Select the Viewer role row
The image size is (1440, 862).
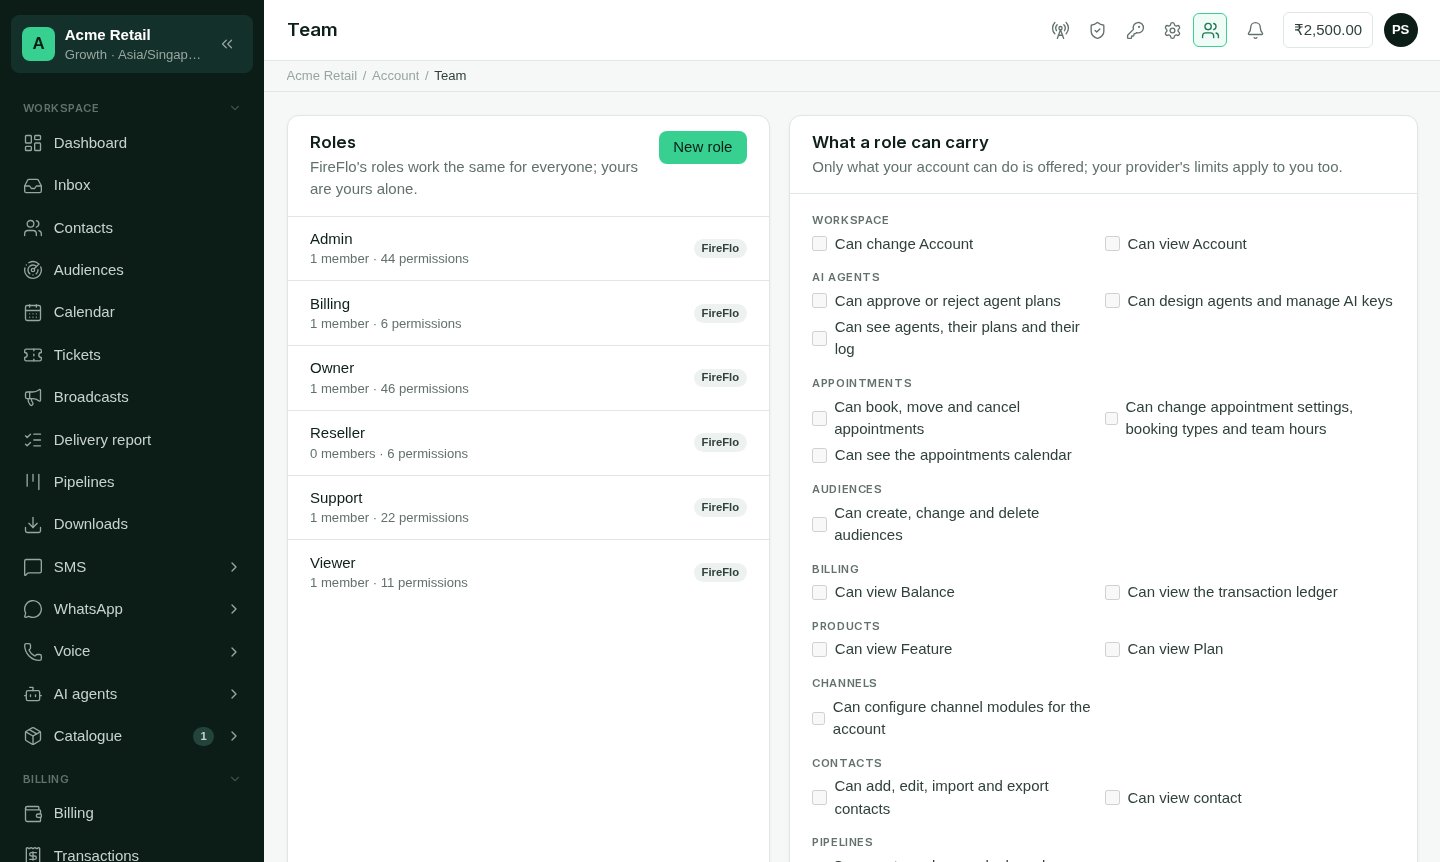click(x=528, y=572)
